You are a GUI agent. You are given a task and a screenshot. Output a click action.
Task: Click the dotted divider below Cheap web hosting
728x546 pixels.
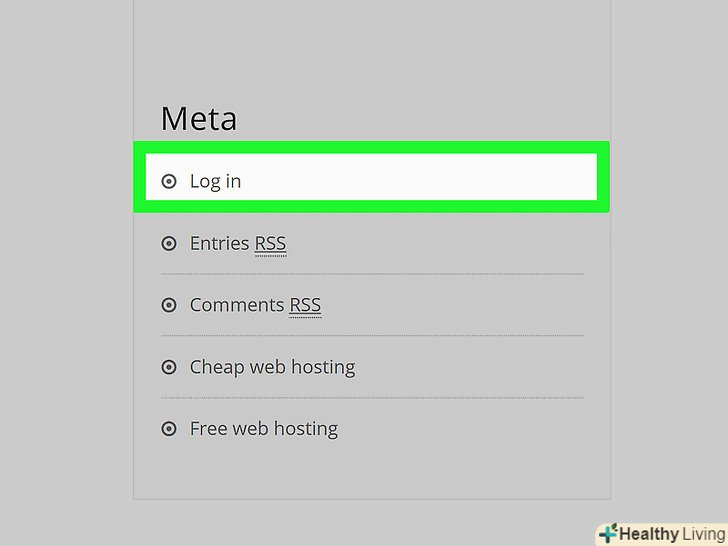pyautogui.click(x=372, y=398)
